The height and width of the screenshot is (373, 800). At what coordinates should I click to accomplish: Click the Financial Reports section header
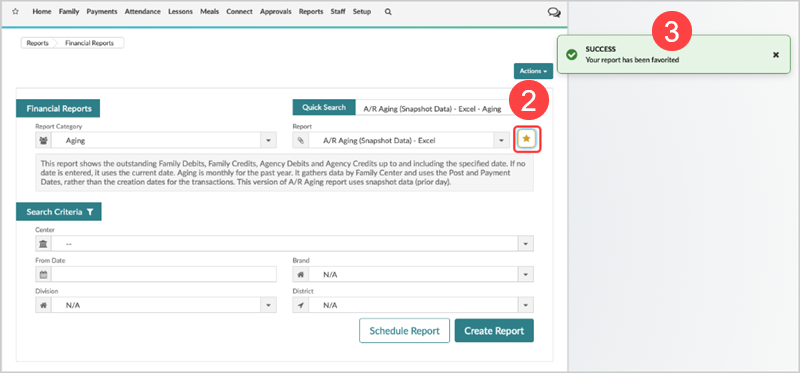[58, 109]
